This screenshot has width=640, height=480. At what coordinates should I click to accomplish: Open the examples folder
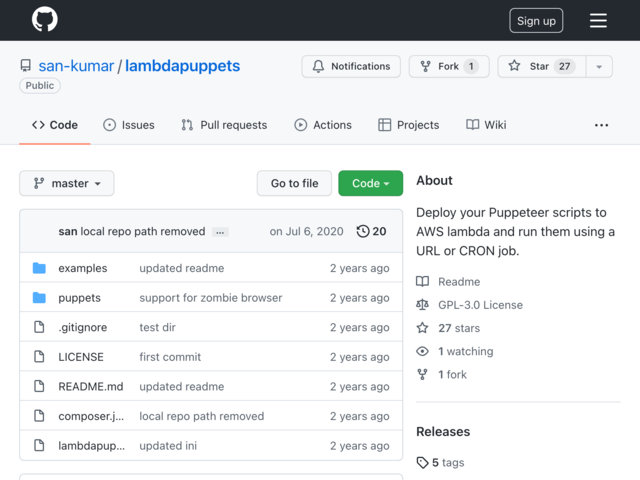pyautogui.click(x=83, y=268)
